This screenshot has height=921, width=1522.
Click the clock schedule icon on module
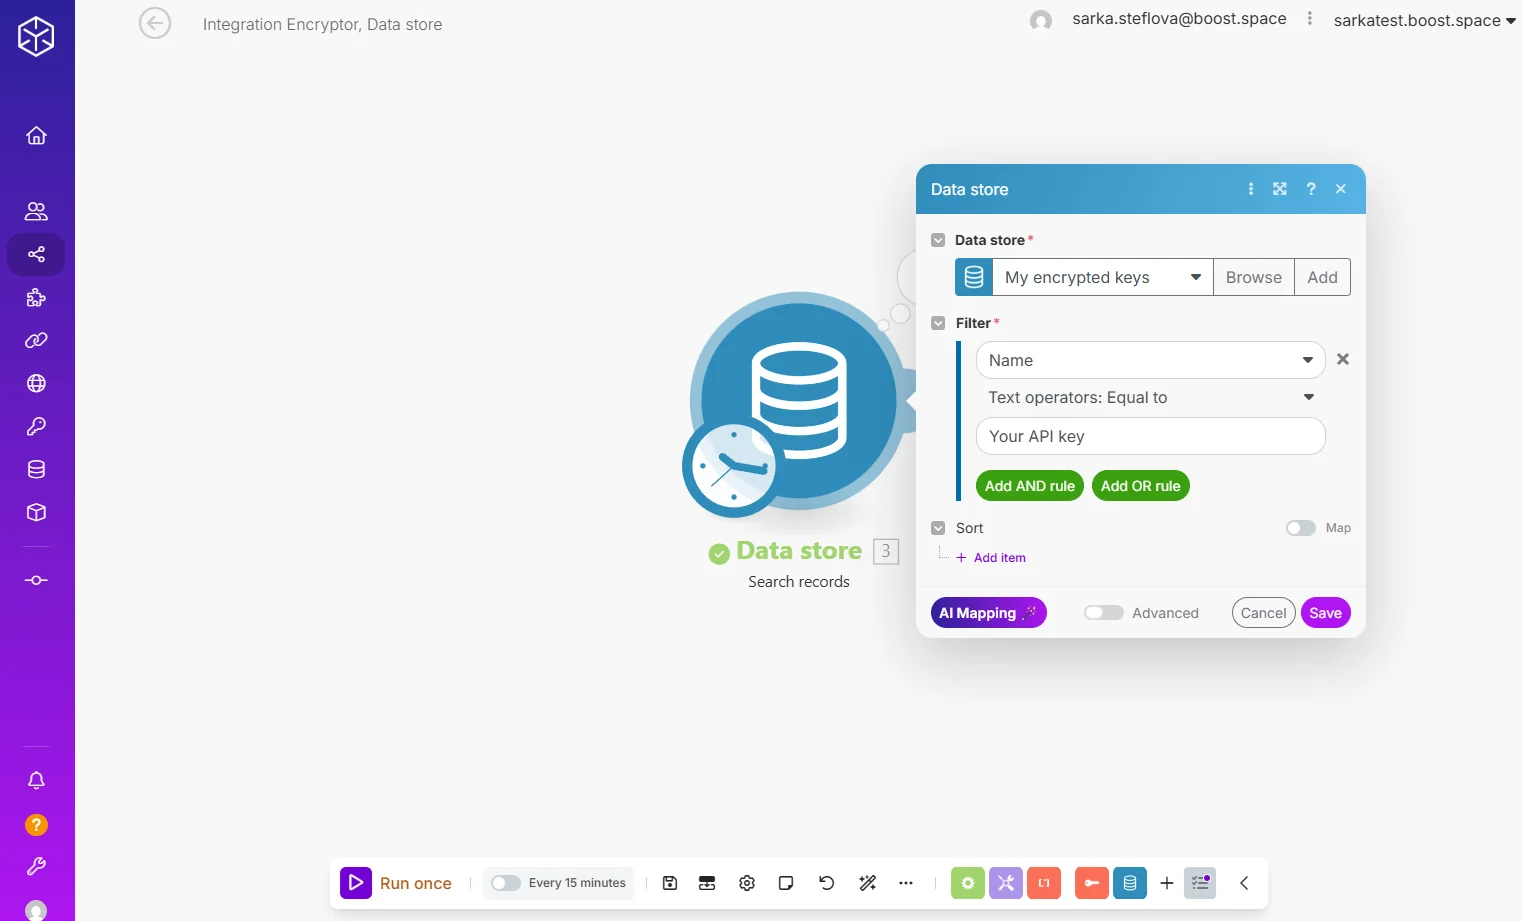[732, 468]
